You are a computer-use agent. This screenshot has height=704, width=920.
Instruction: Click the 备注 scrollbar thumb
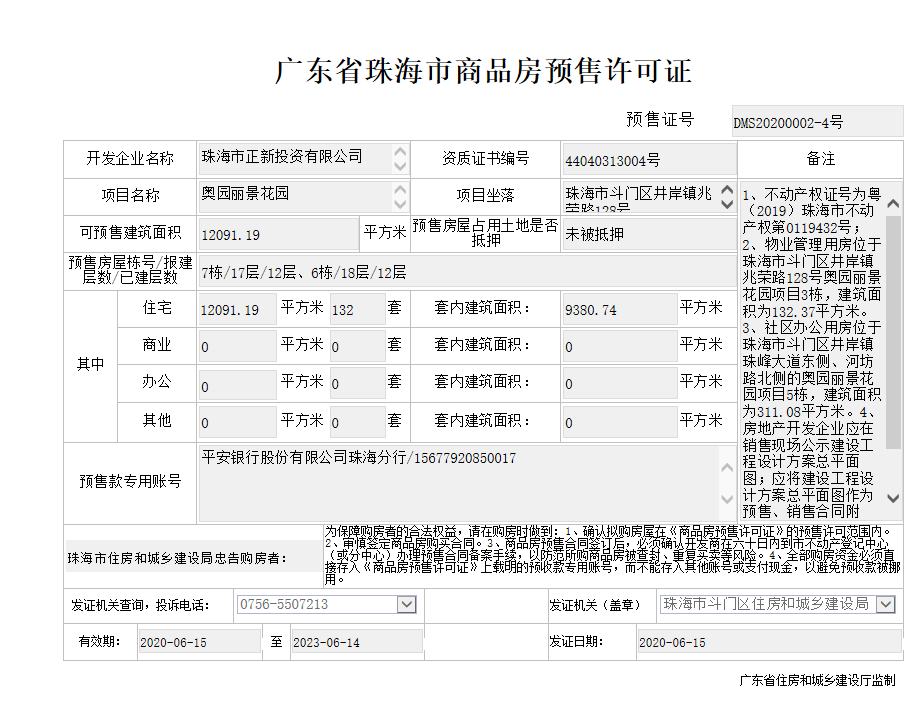click(x=893, y=330)
